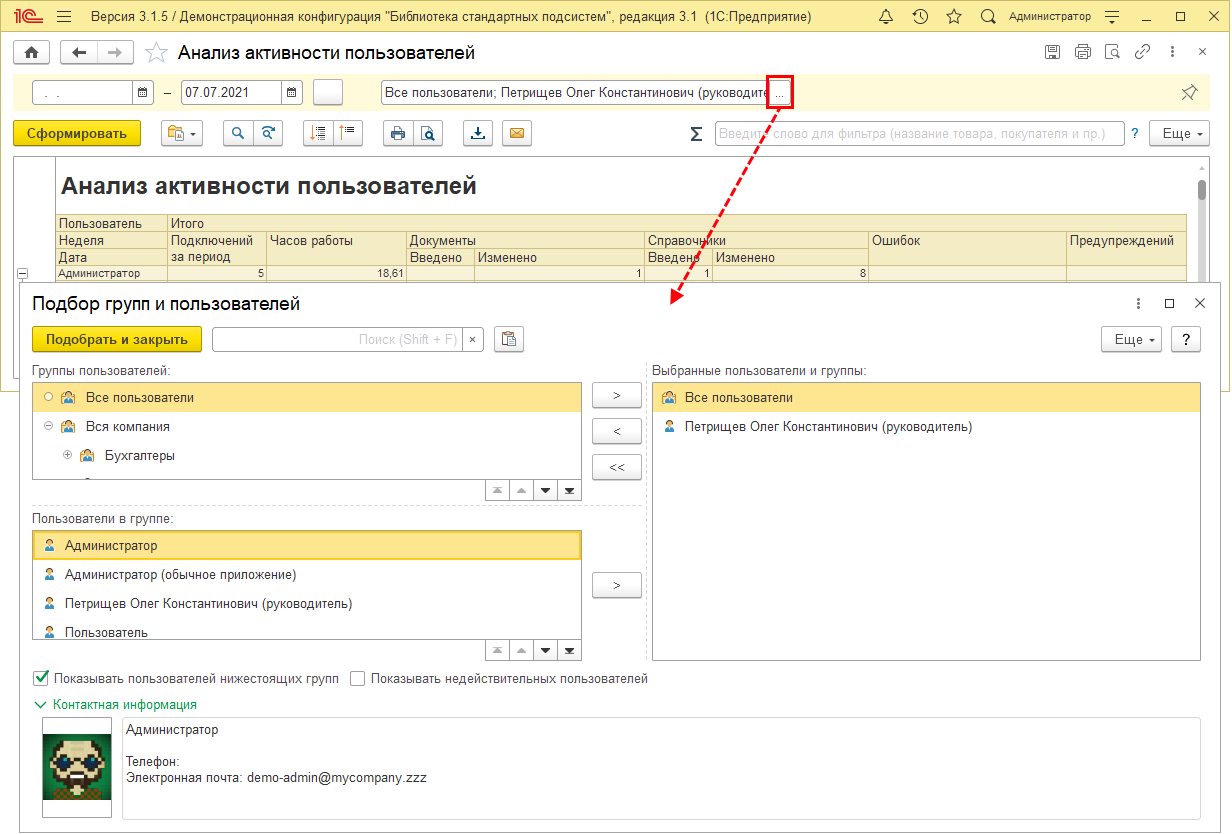1232x834 pixels.
Task: Generate the report with Сформировать
Action: (77, 133)
